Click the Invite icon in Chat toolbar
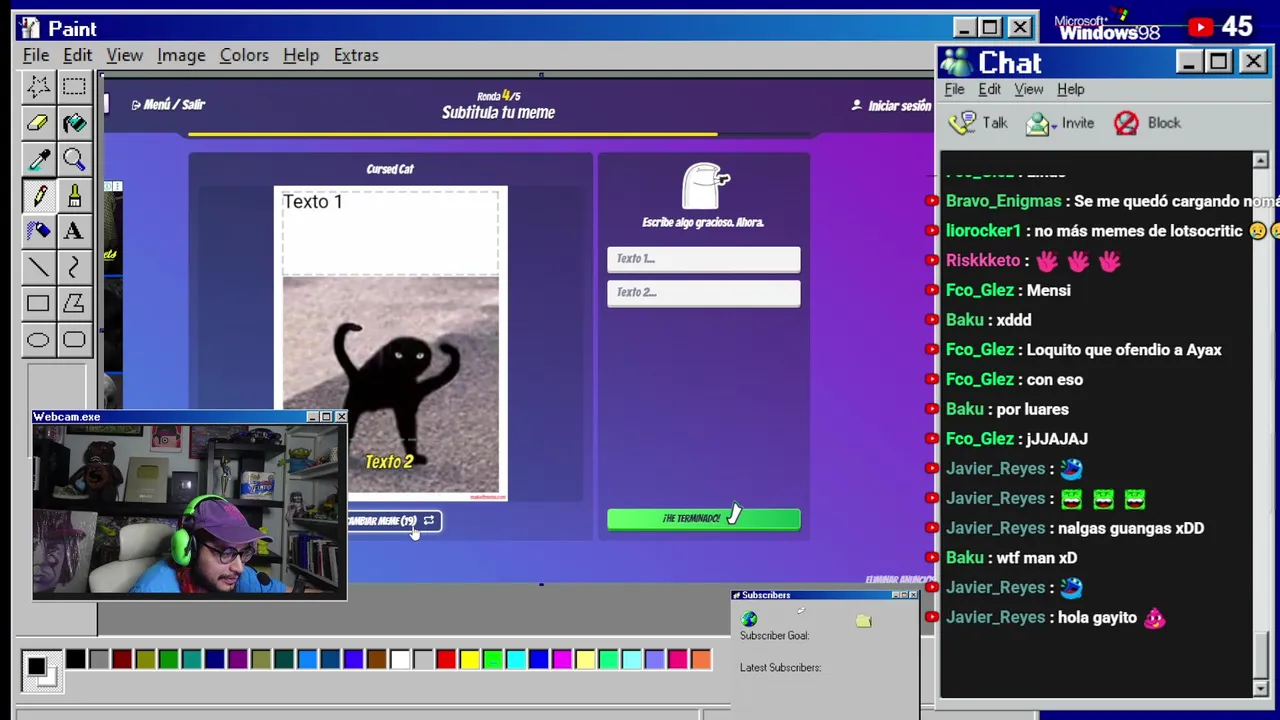This screenshot has height=720, width=1280. (x=1039, y=123)
